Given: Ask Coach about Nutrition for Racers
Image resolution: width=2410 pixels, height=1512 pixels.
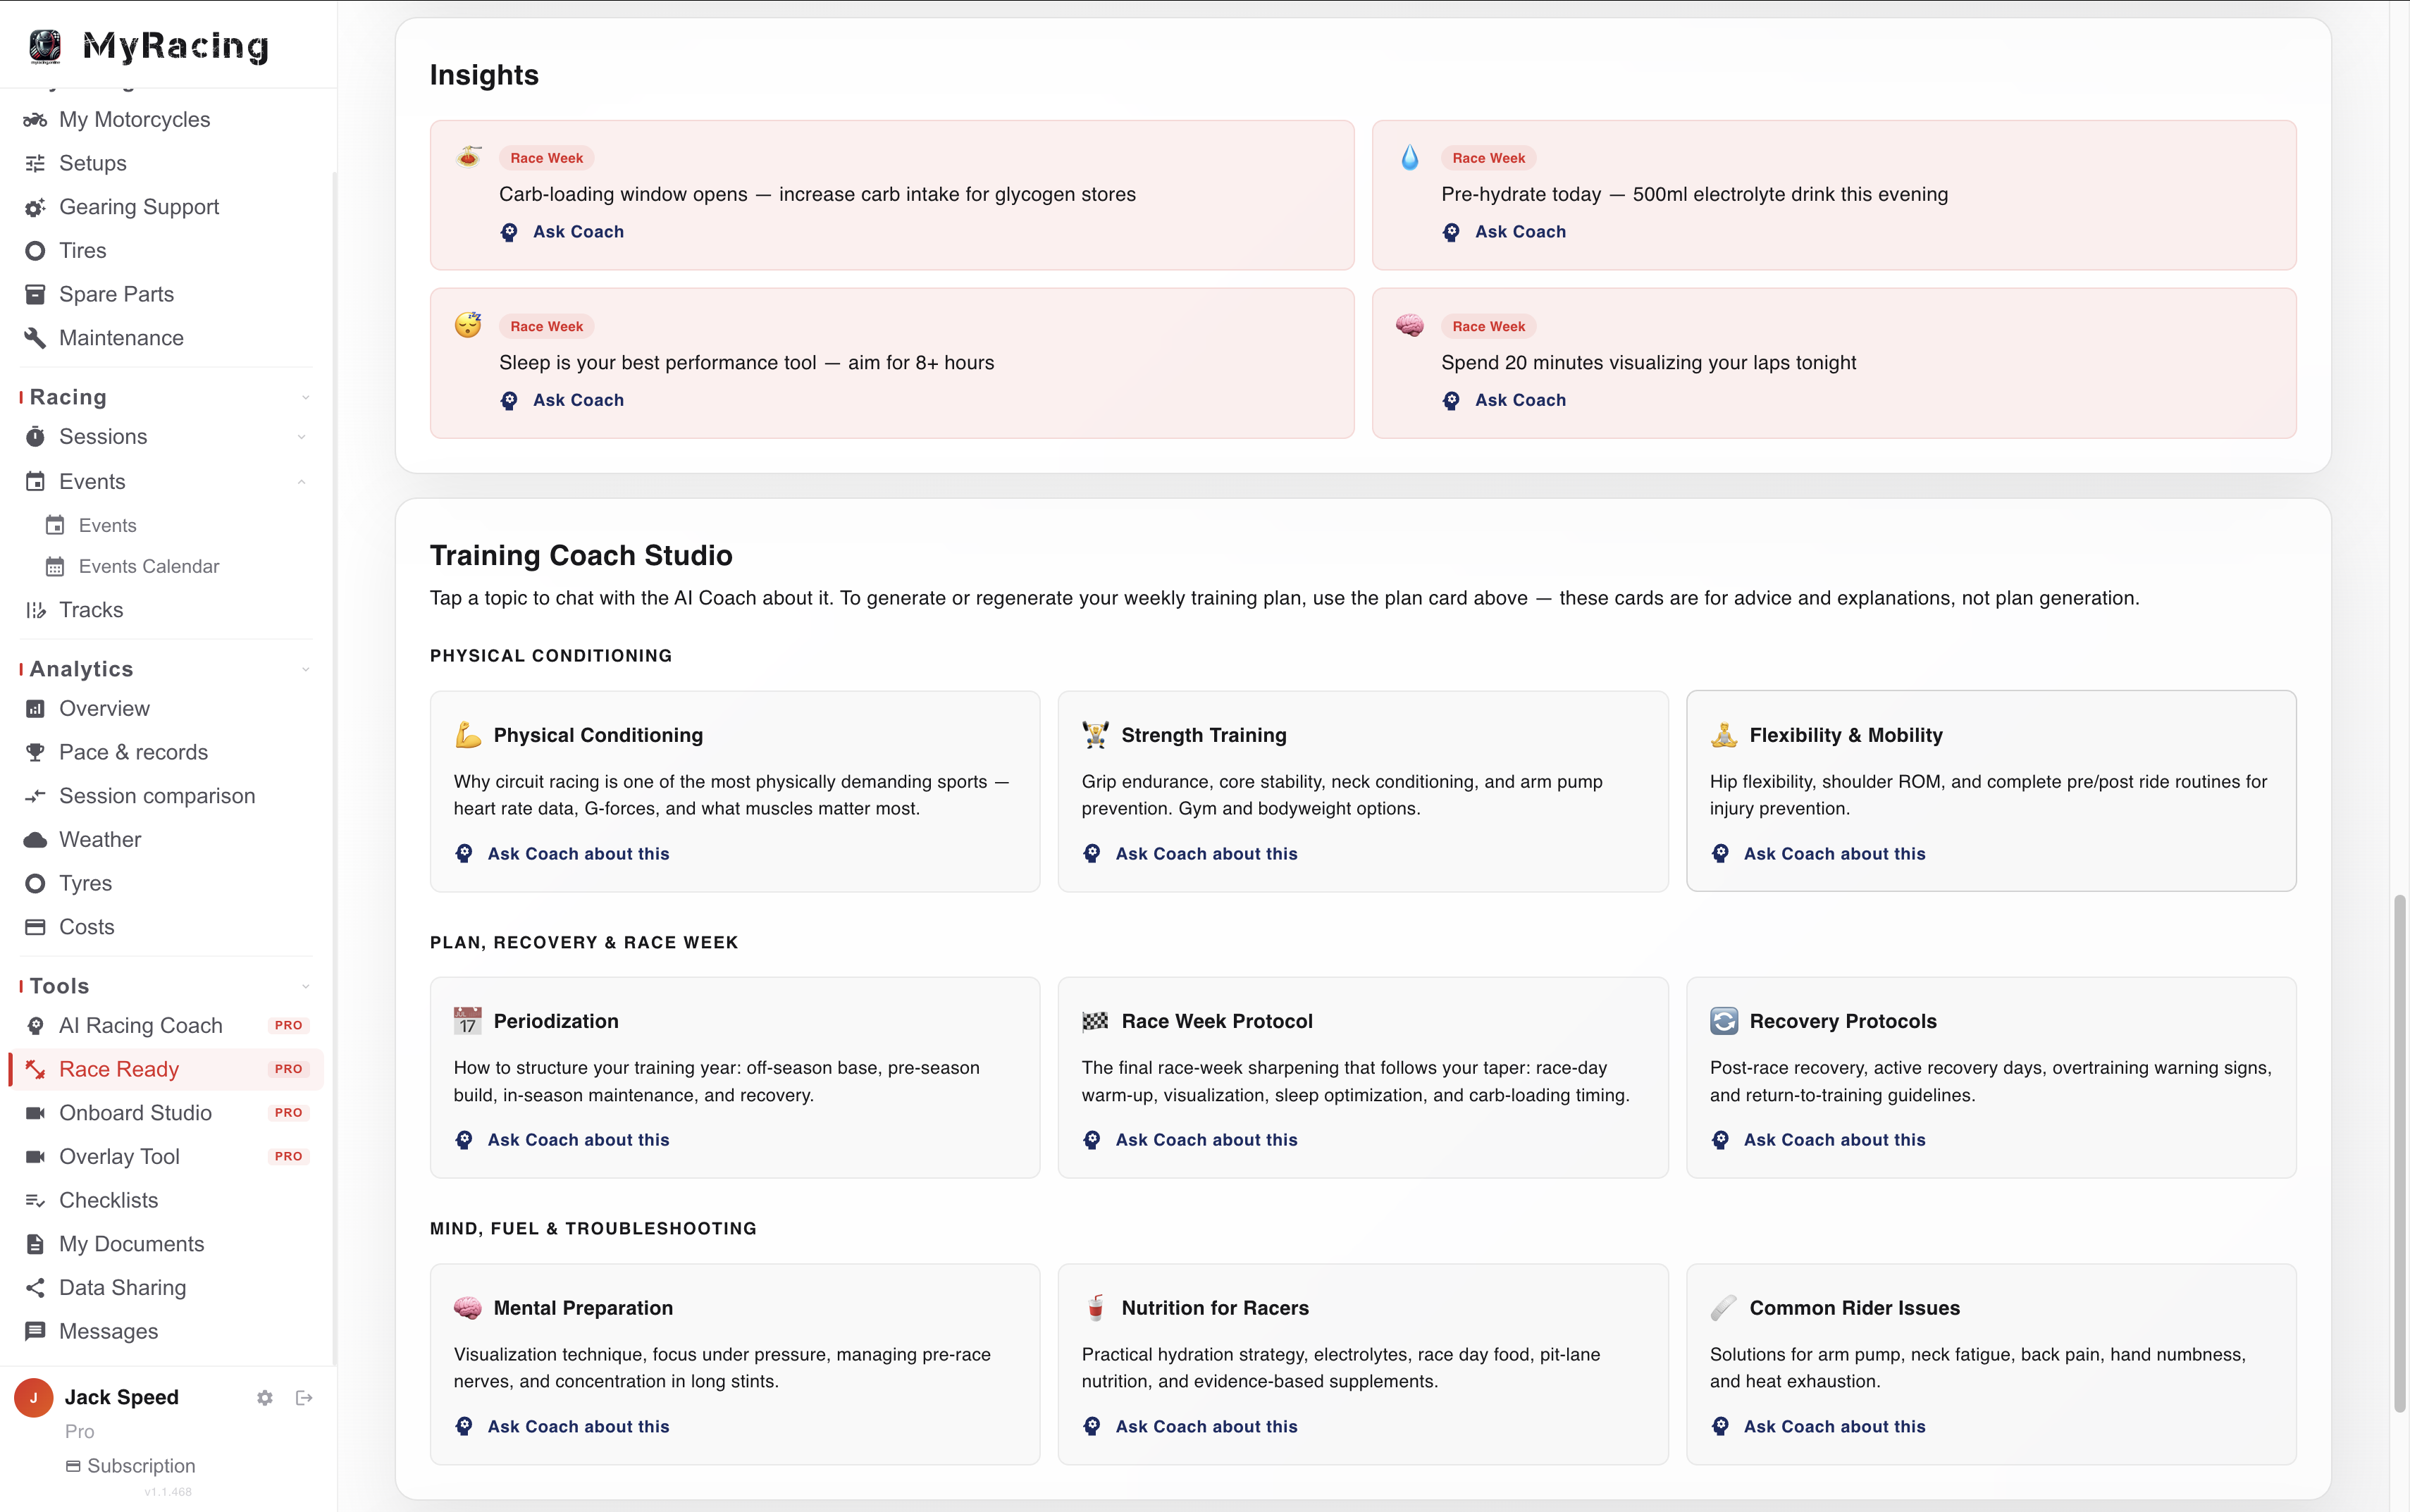Looking at the screenshot, I should click(x=1190, y=1427).
